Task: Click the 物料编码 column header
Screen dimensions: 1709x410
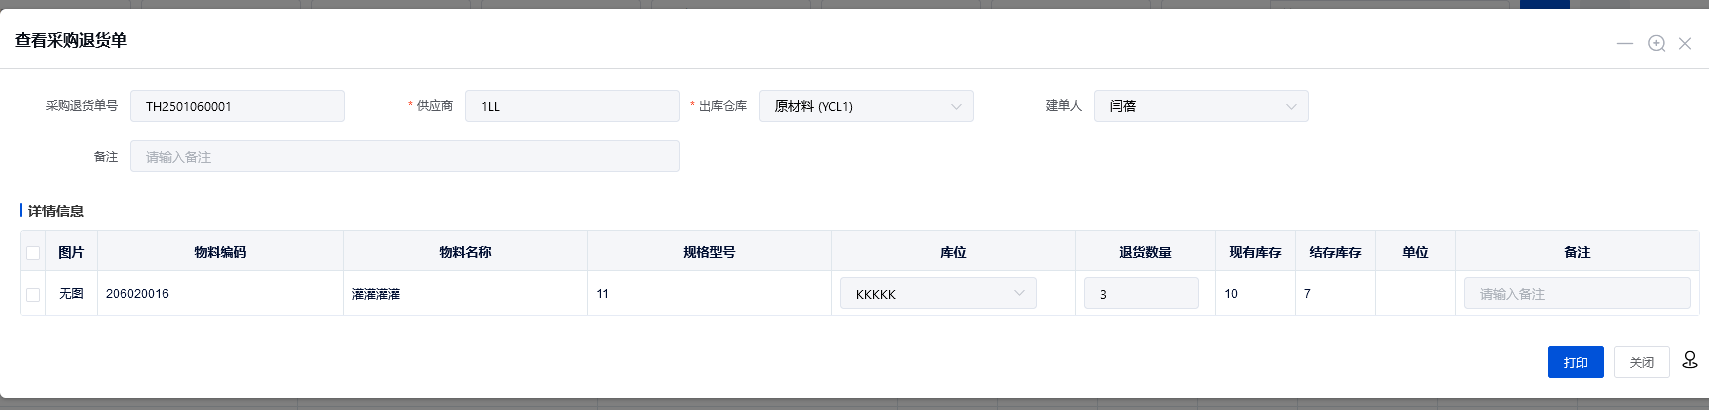Action: click(220, 252)
